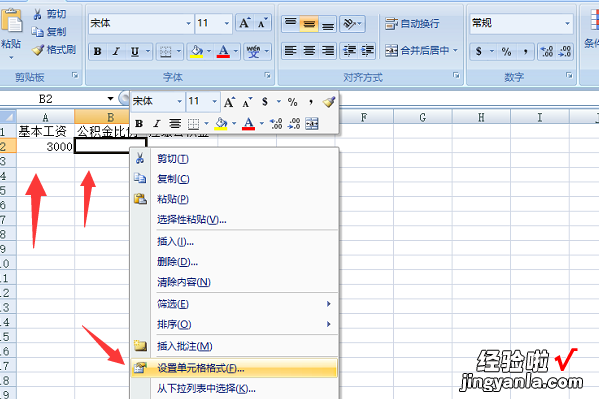Choose Insert Comment (插入批注)

coord(234,346)
